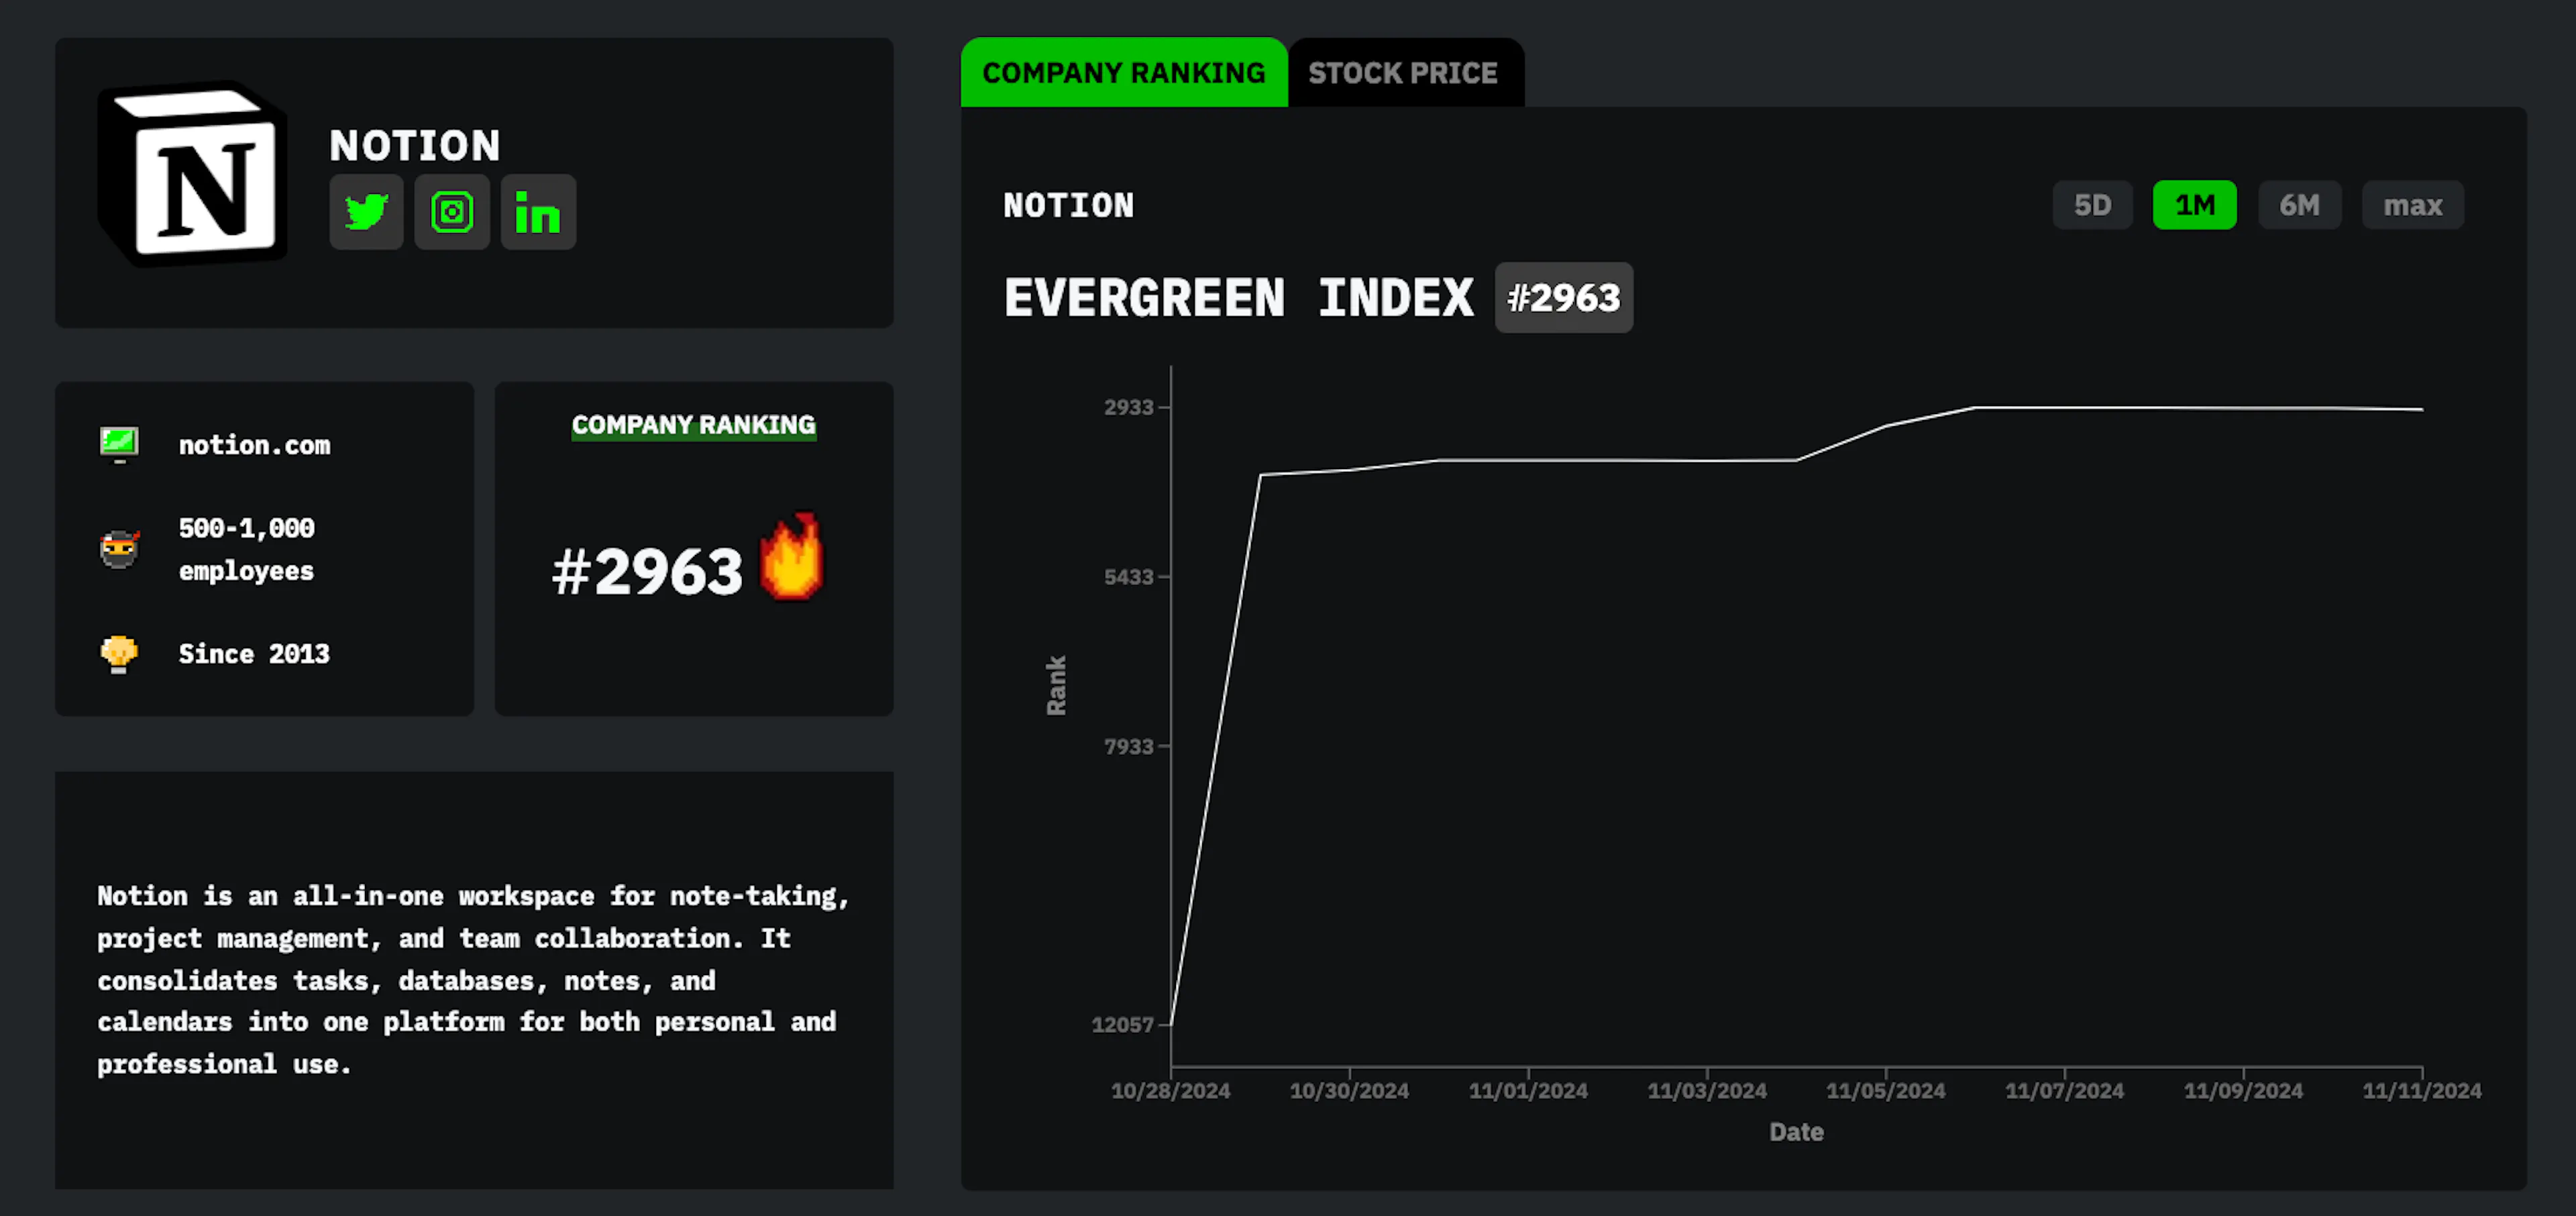Image resolution: width=2576 pixels, height=1216 pixels.
Task: Open Notion's Instagram profile icon
Action: pyautogui.click(x=452, y=212)
